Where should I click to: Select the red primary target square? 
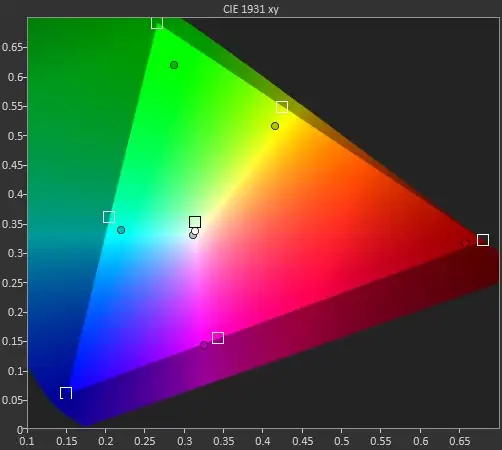coord(483,240)
